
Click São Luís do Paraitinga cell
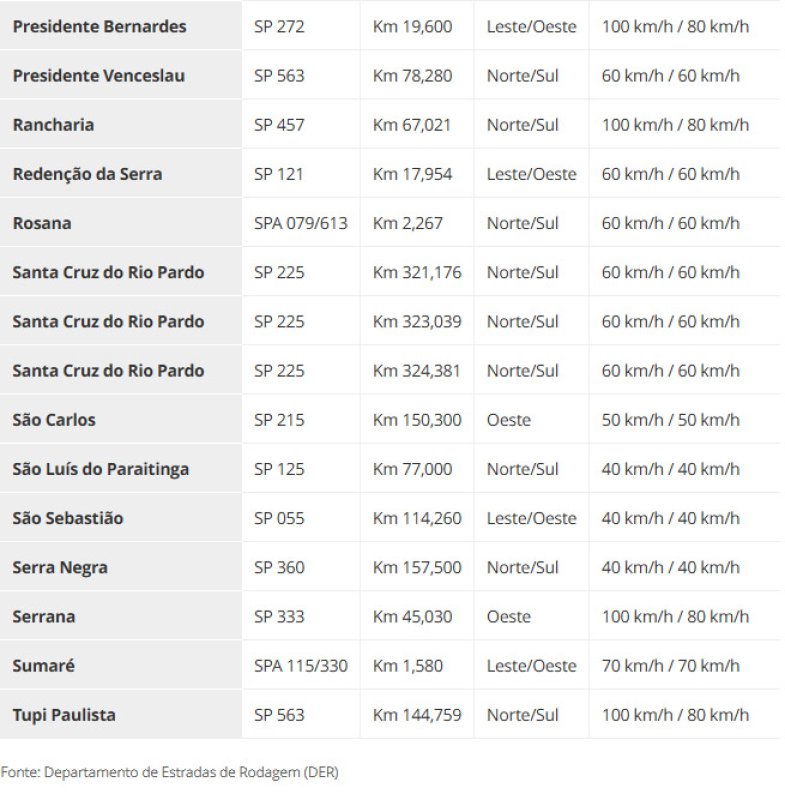pos(100,469)
